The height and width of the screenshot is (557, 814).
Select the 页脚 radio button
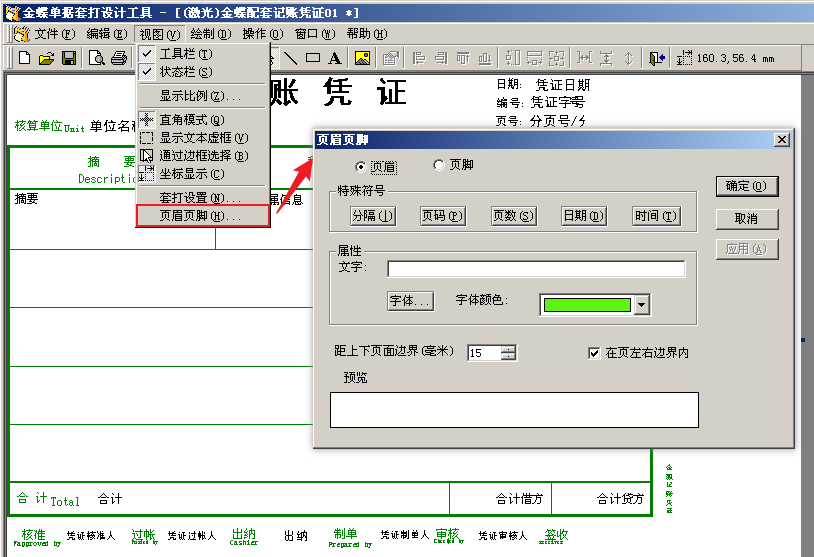click(438, 165)
